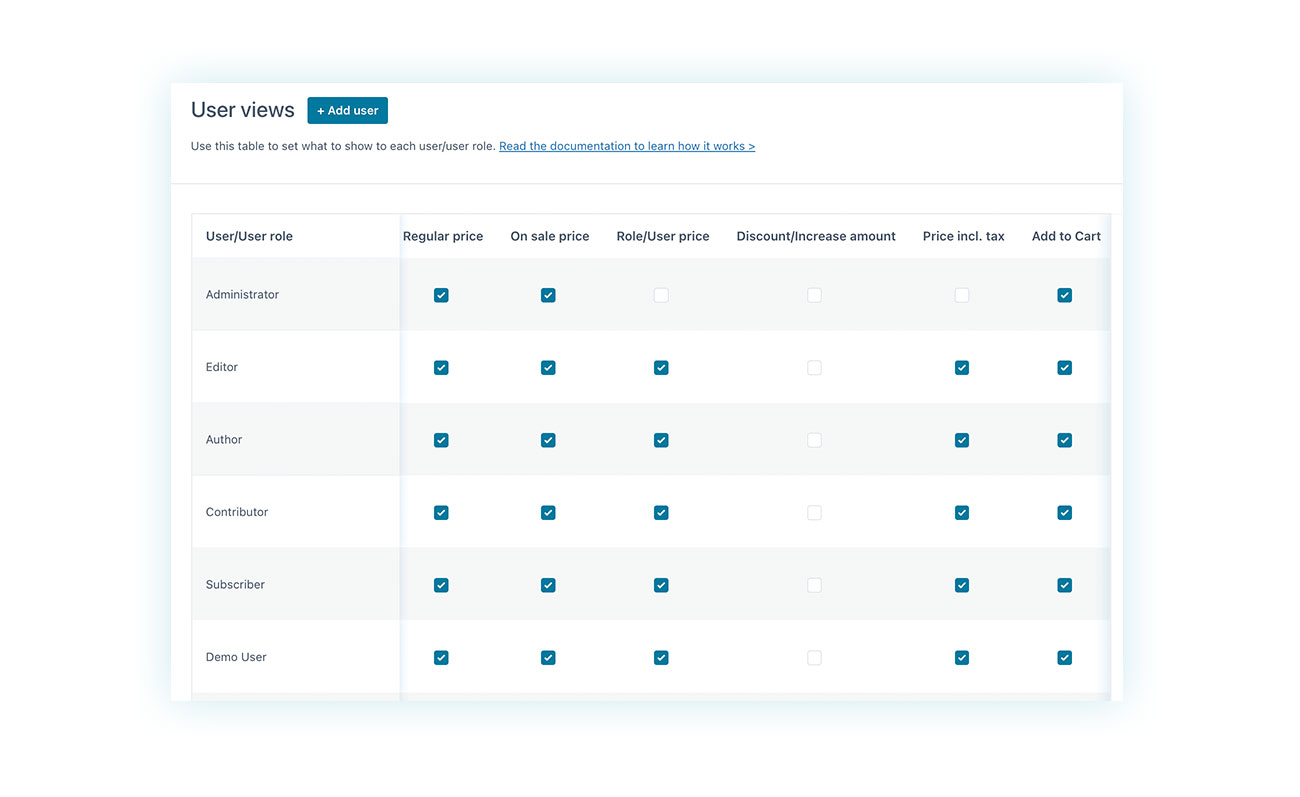The height and width of the screenshot is (797, 1300).
Task: Open the documentation link to learn more
Action: [627, 146]
